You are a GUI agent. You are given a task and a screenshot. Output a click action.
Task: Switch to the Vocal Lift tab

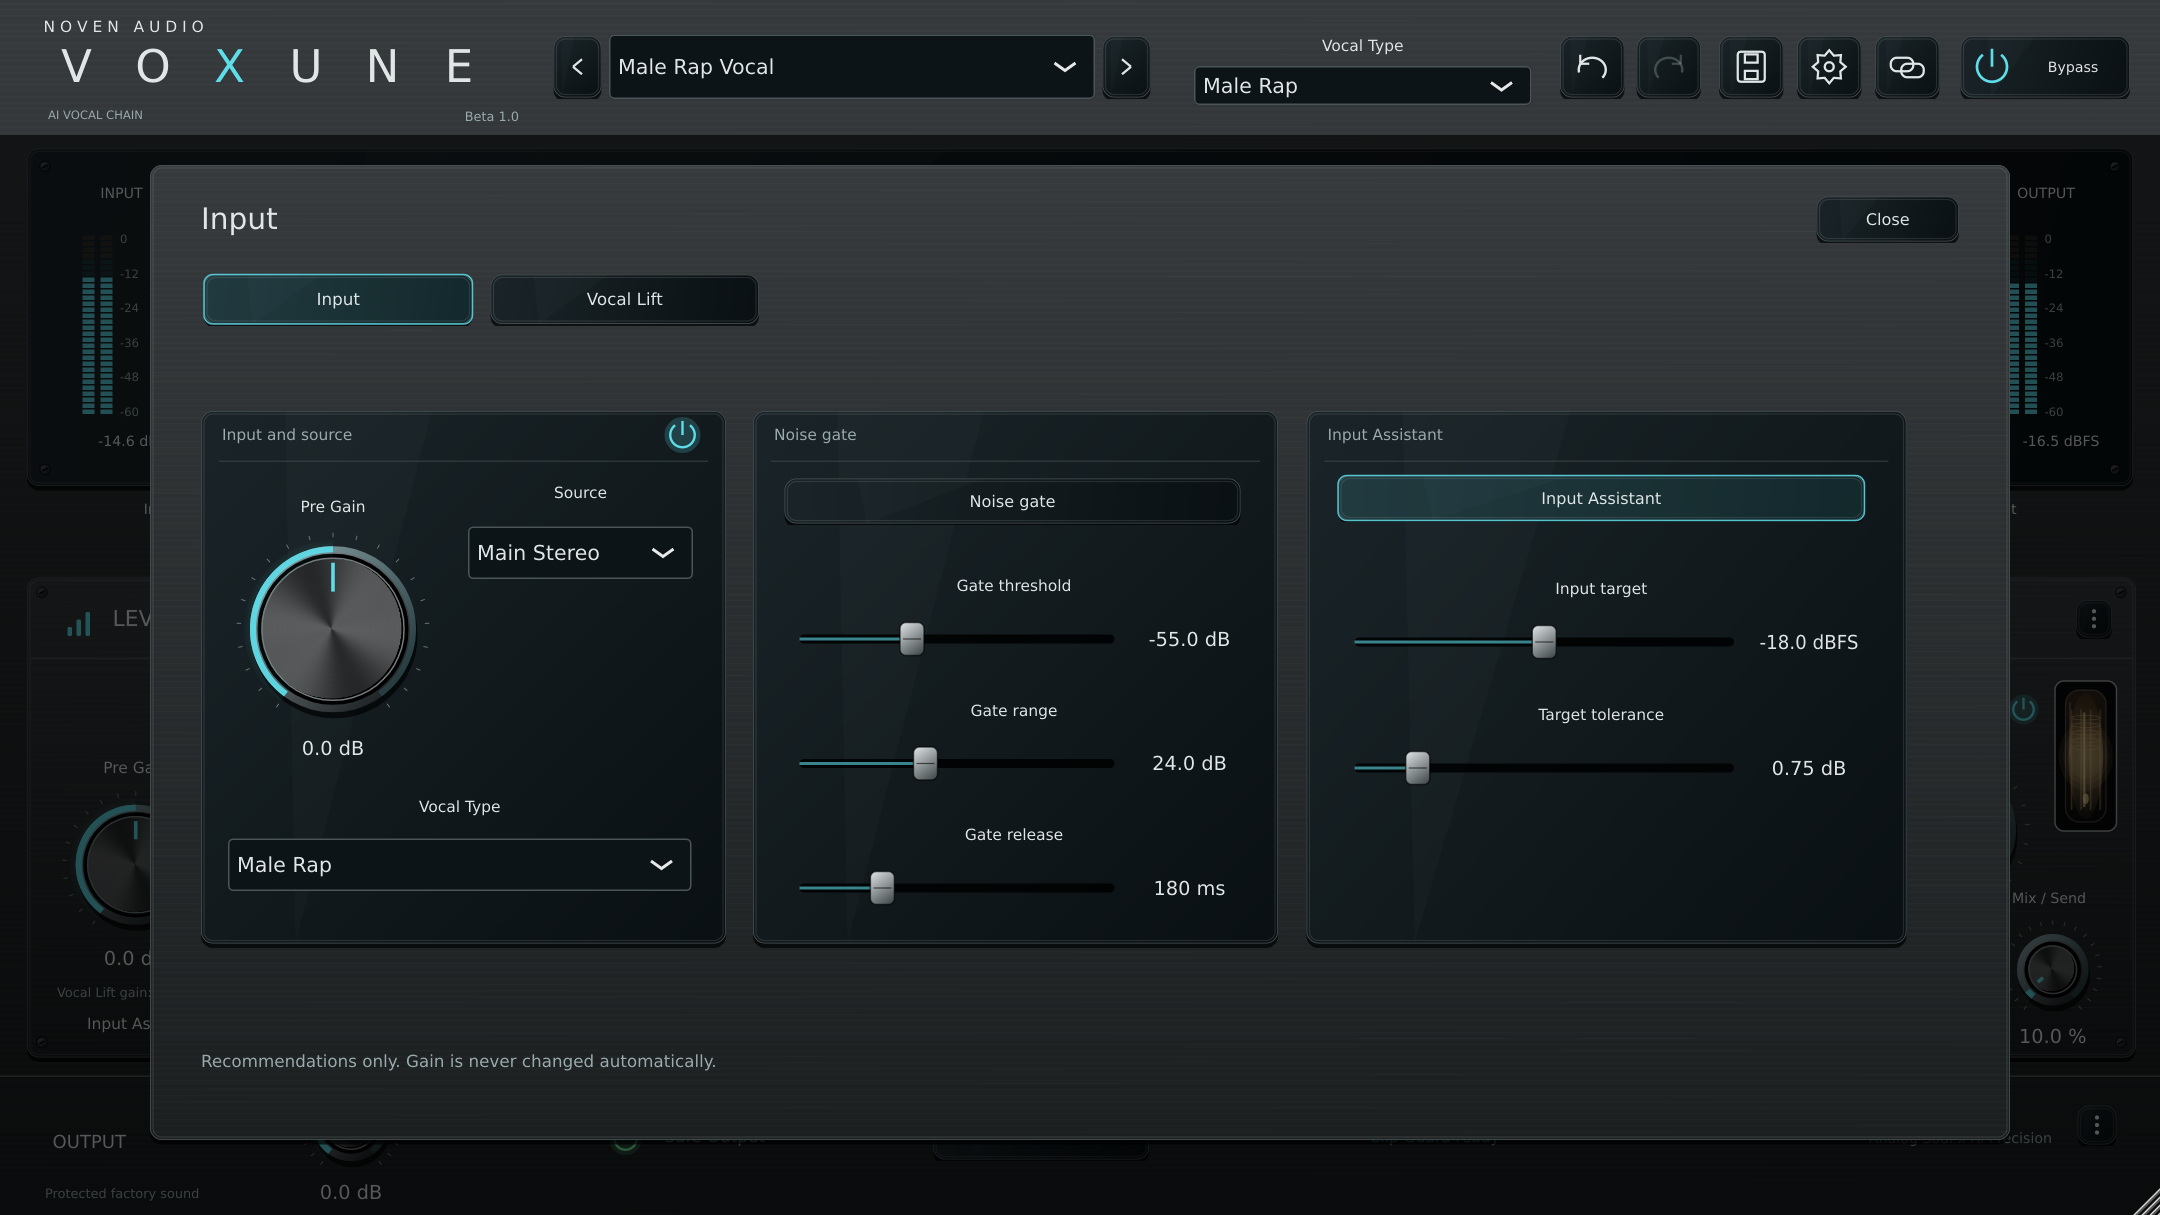click(x=624, y=299)
